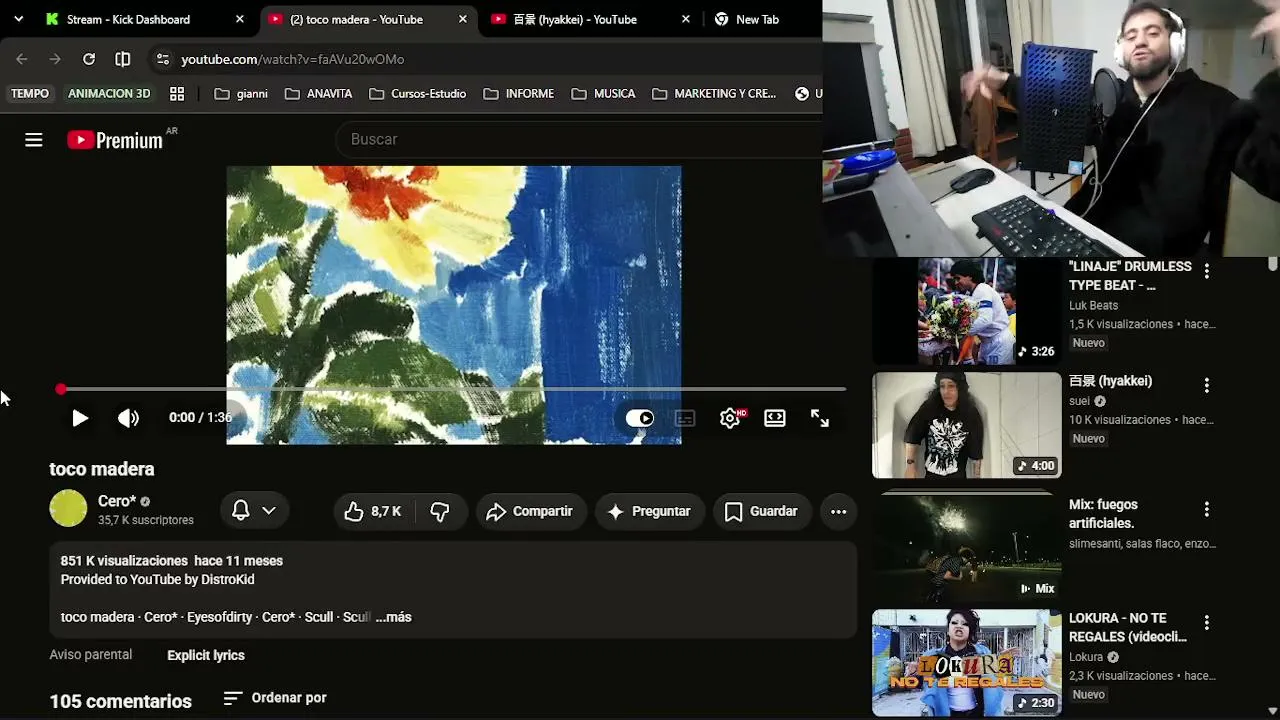Enter fullscreen mode in the player
1280x720 pixels.
[820, 418]
